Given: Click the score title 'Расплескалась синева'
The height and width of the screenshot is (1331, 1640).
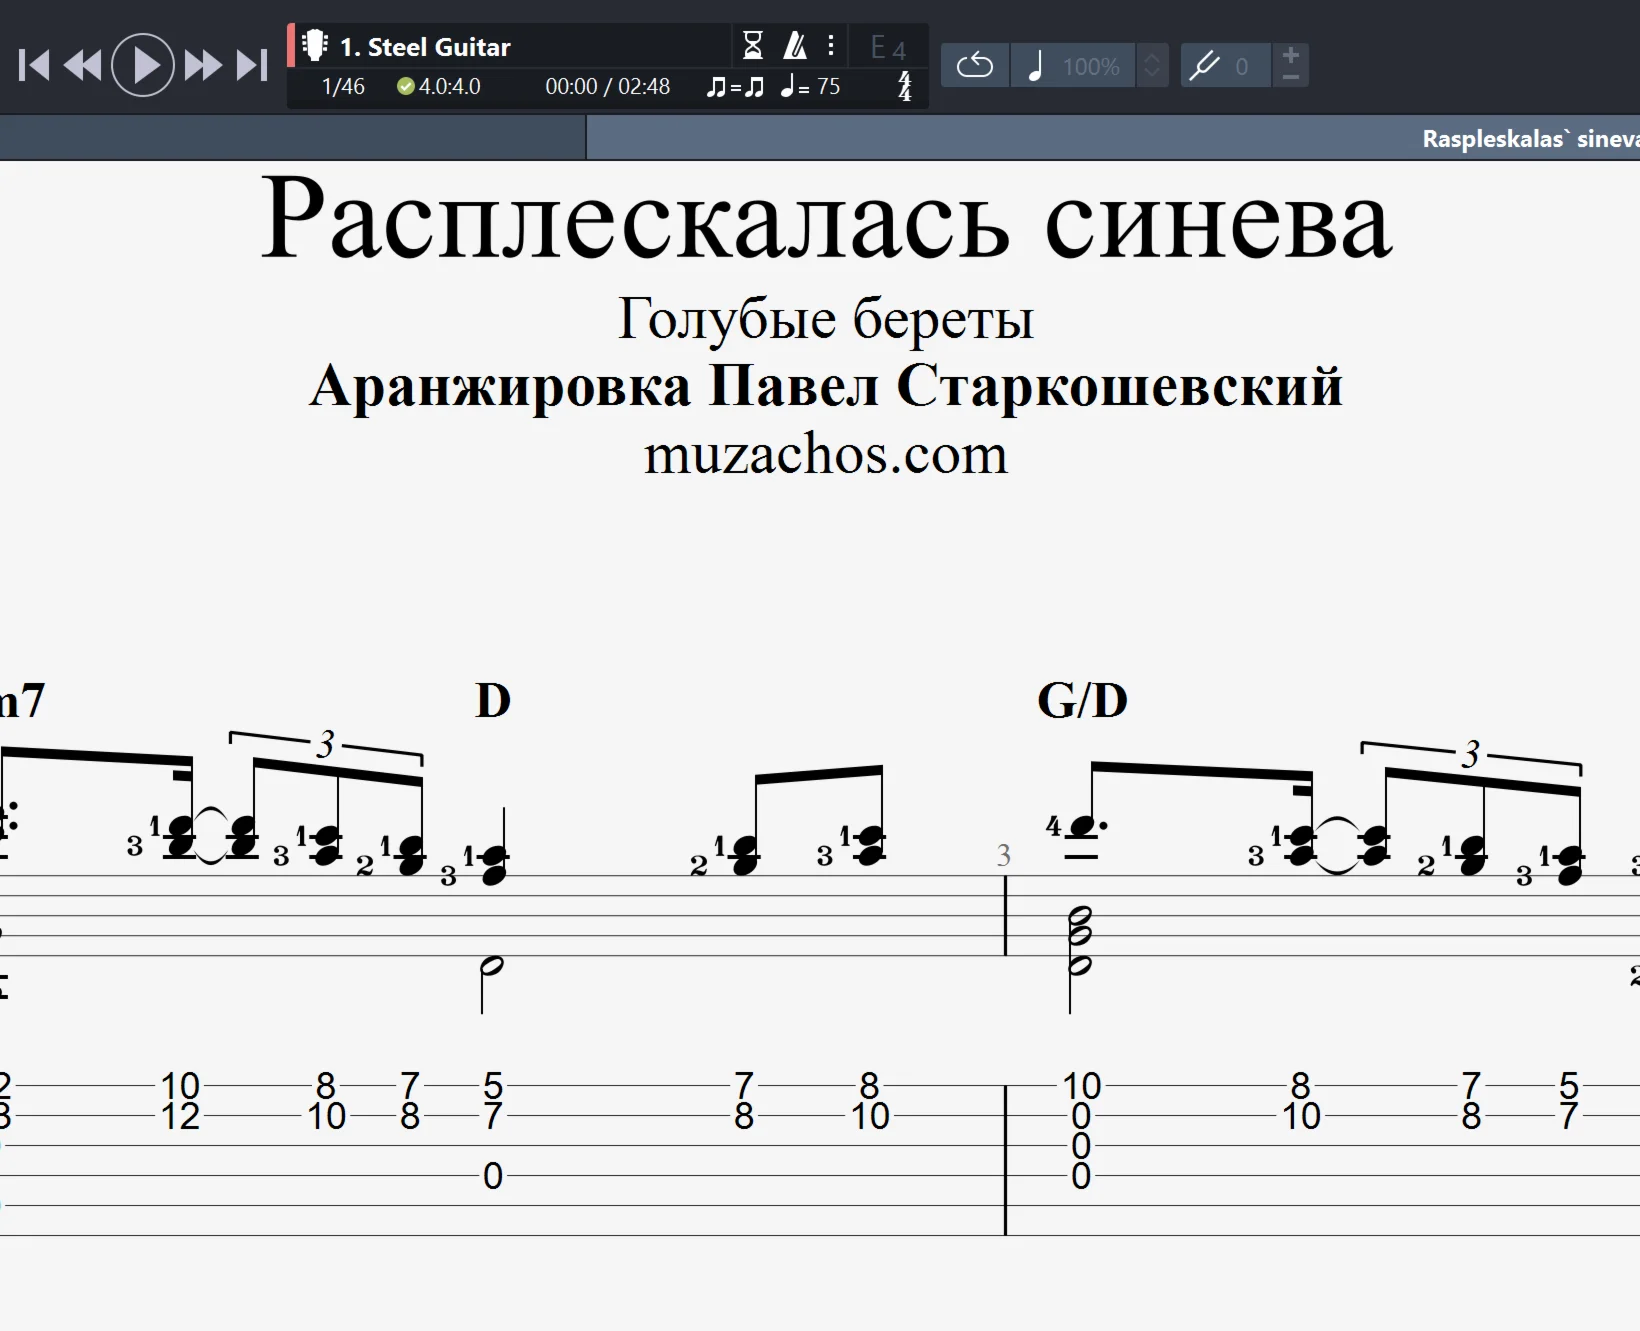Looking at the screenshot, I should tap(826, 218).
